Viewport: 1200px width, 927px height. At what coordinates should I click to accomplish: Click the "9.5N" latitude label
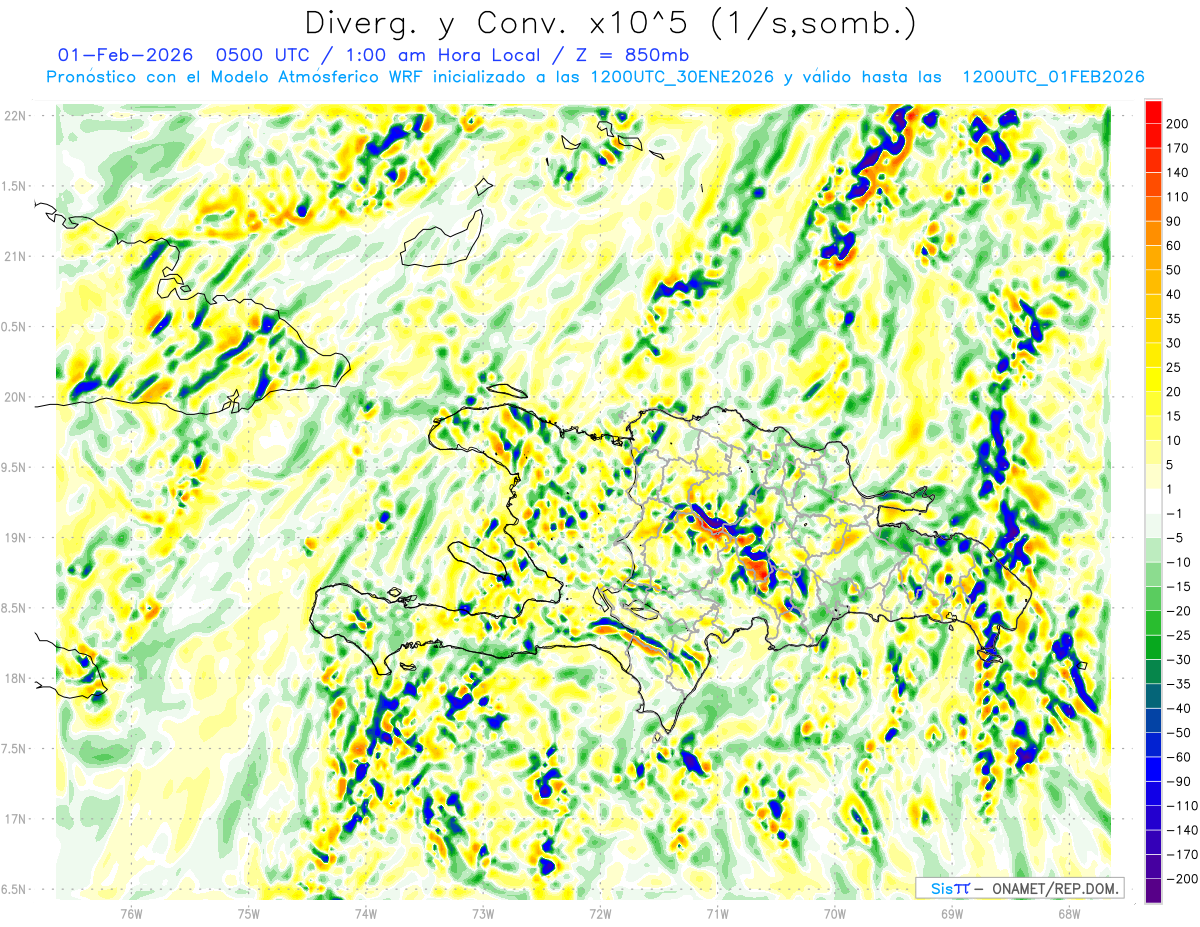click(14, 468)
